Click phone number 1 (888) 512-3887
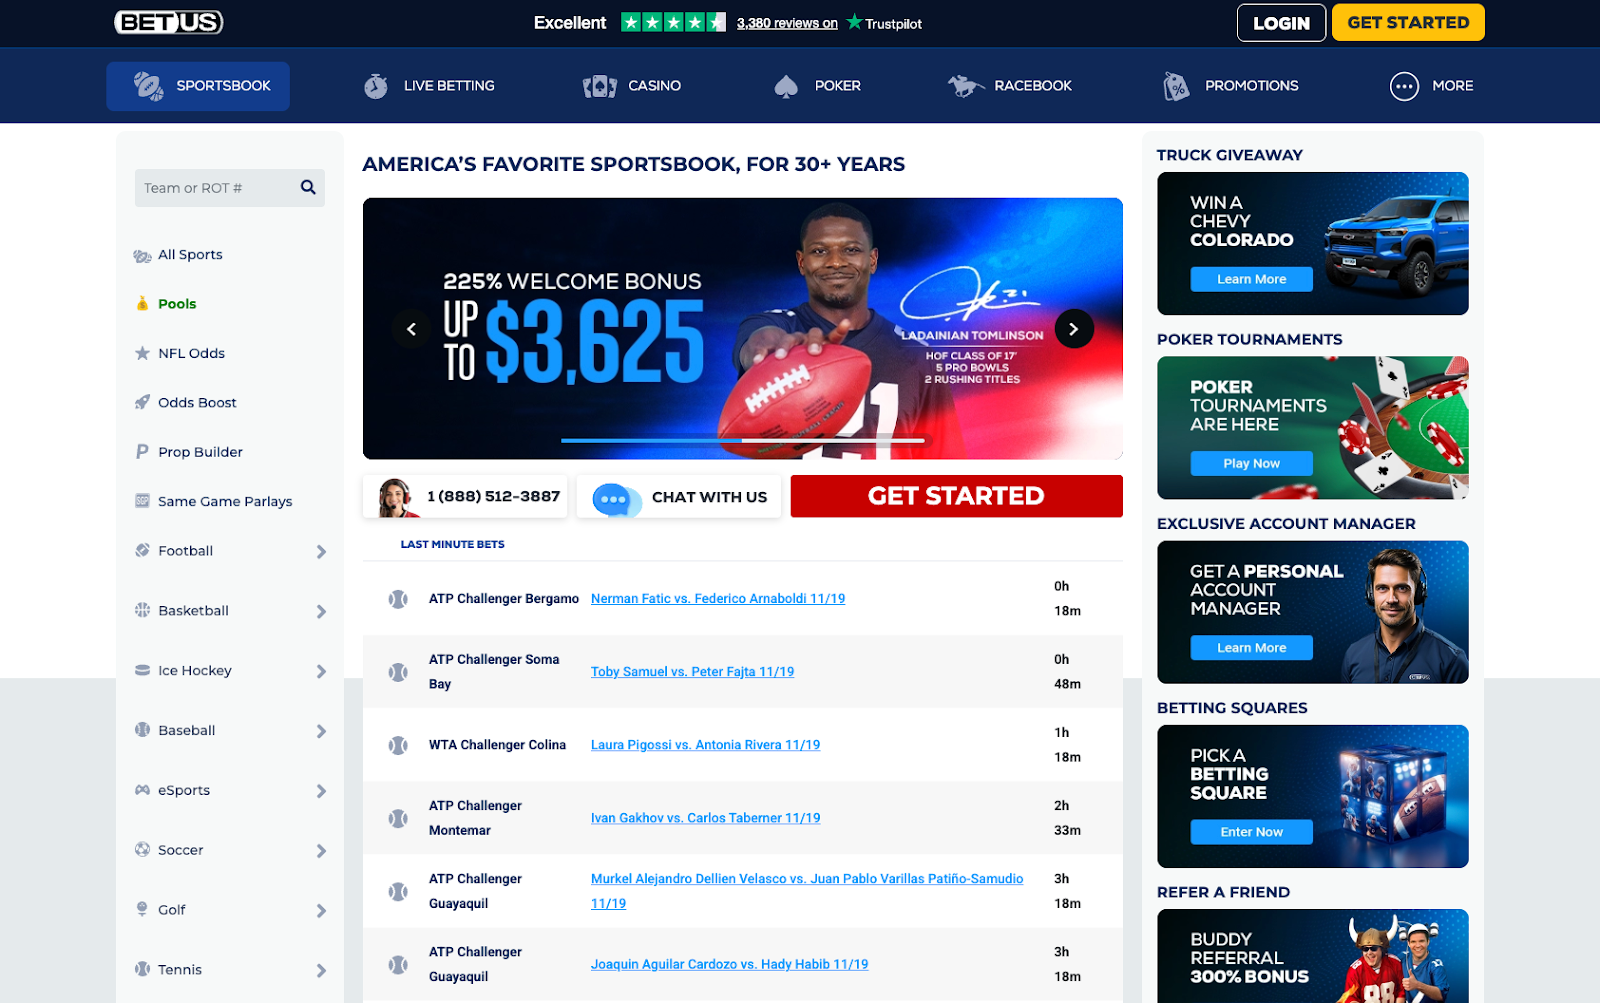Viewport: 1600px width, 1003px height. point(493,496)
